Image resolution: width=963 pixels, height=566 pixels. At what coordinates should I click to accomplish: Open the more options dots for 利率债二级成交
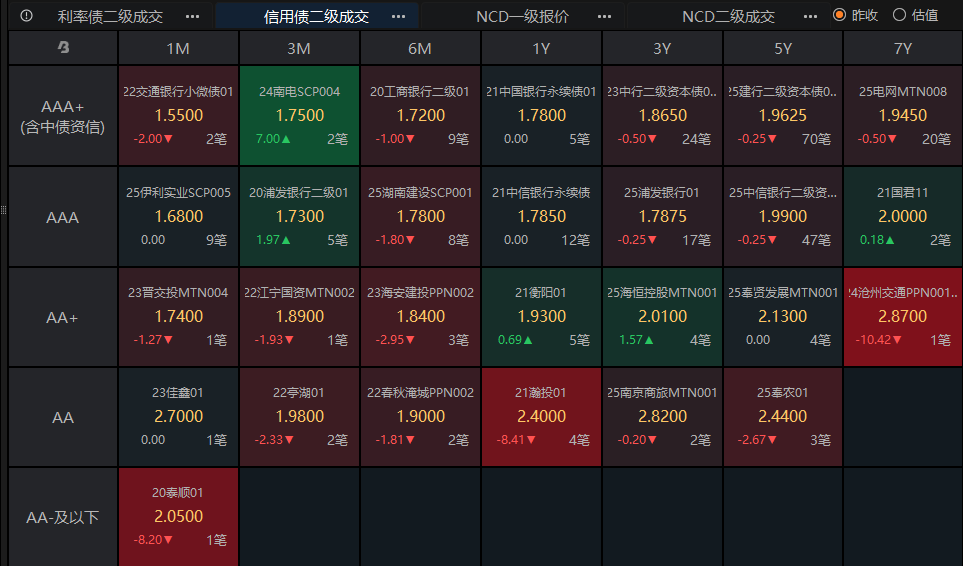[x=192, y=17]
